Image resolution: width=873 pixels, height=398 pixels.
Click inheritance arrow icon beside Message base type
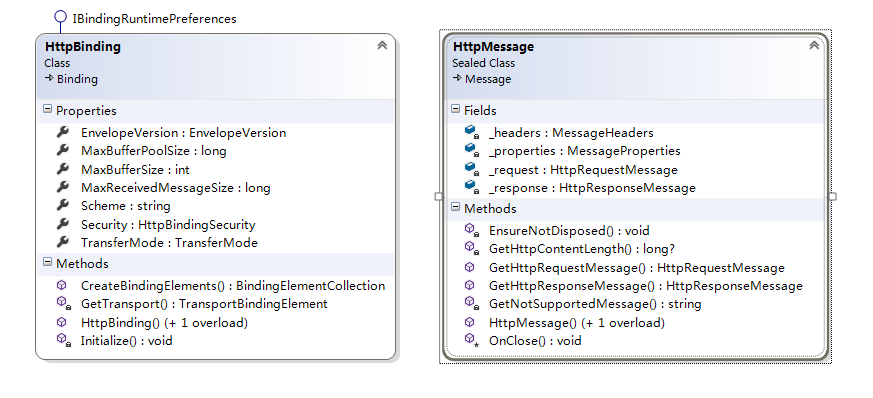pos(457,79)
